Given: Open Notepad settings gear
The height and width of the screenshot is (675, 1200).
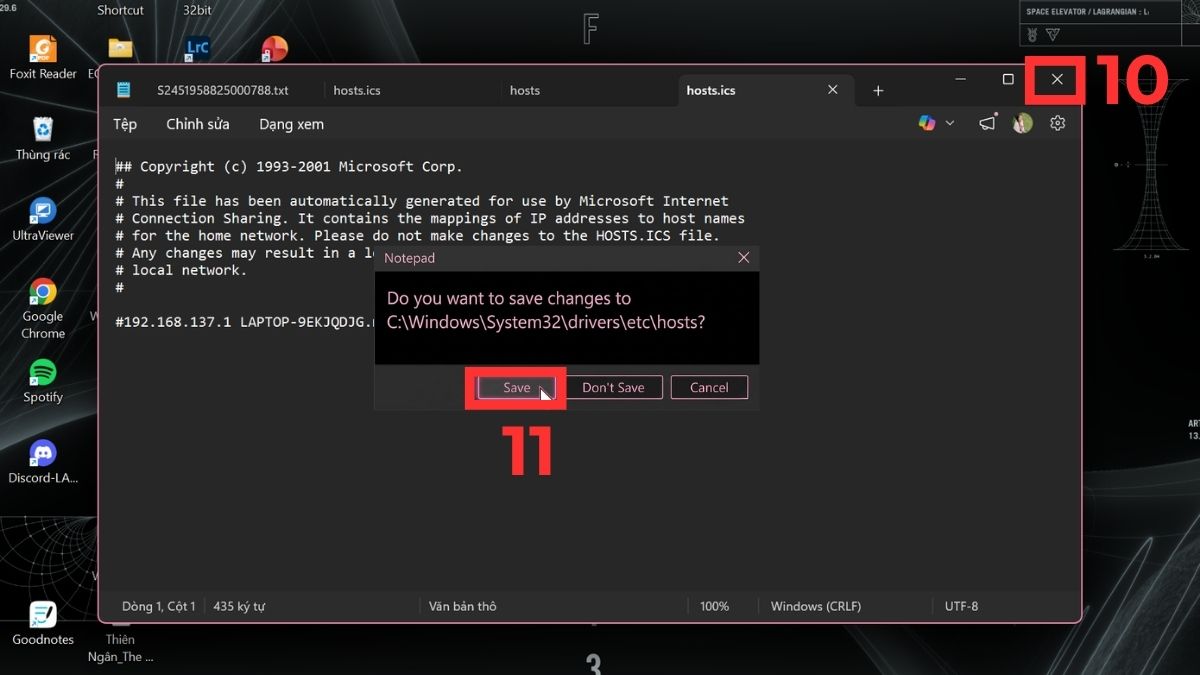Looking at the screenshot, I should click(x=1058, y=123).
